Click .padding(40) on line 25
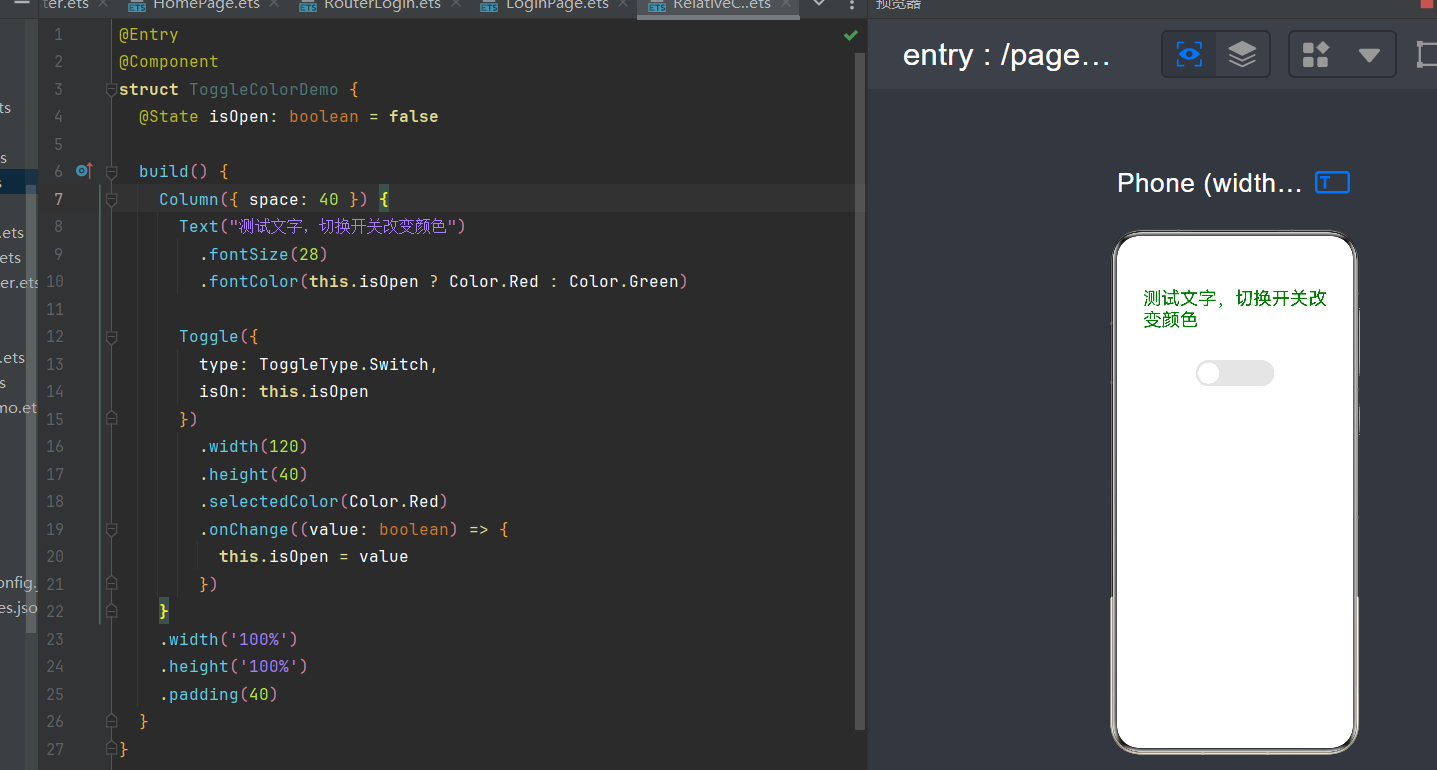Screen dimensions: 1437x770 point(218,694)
